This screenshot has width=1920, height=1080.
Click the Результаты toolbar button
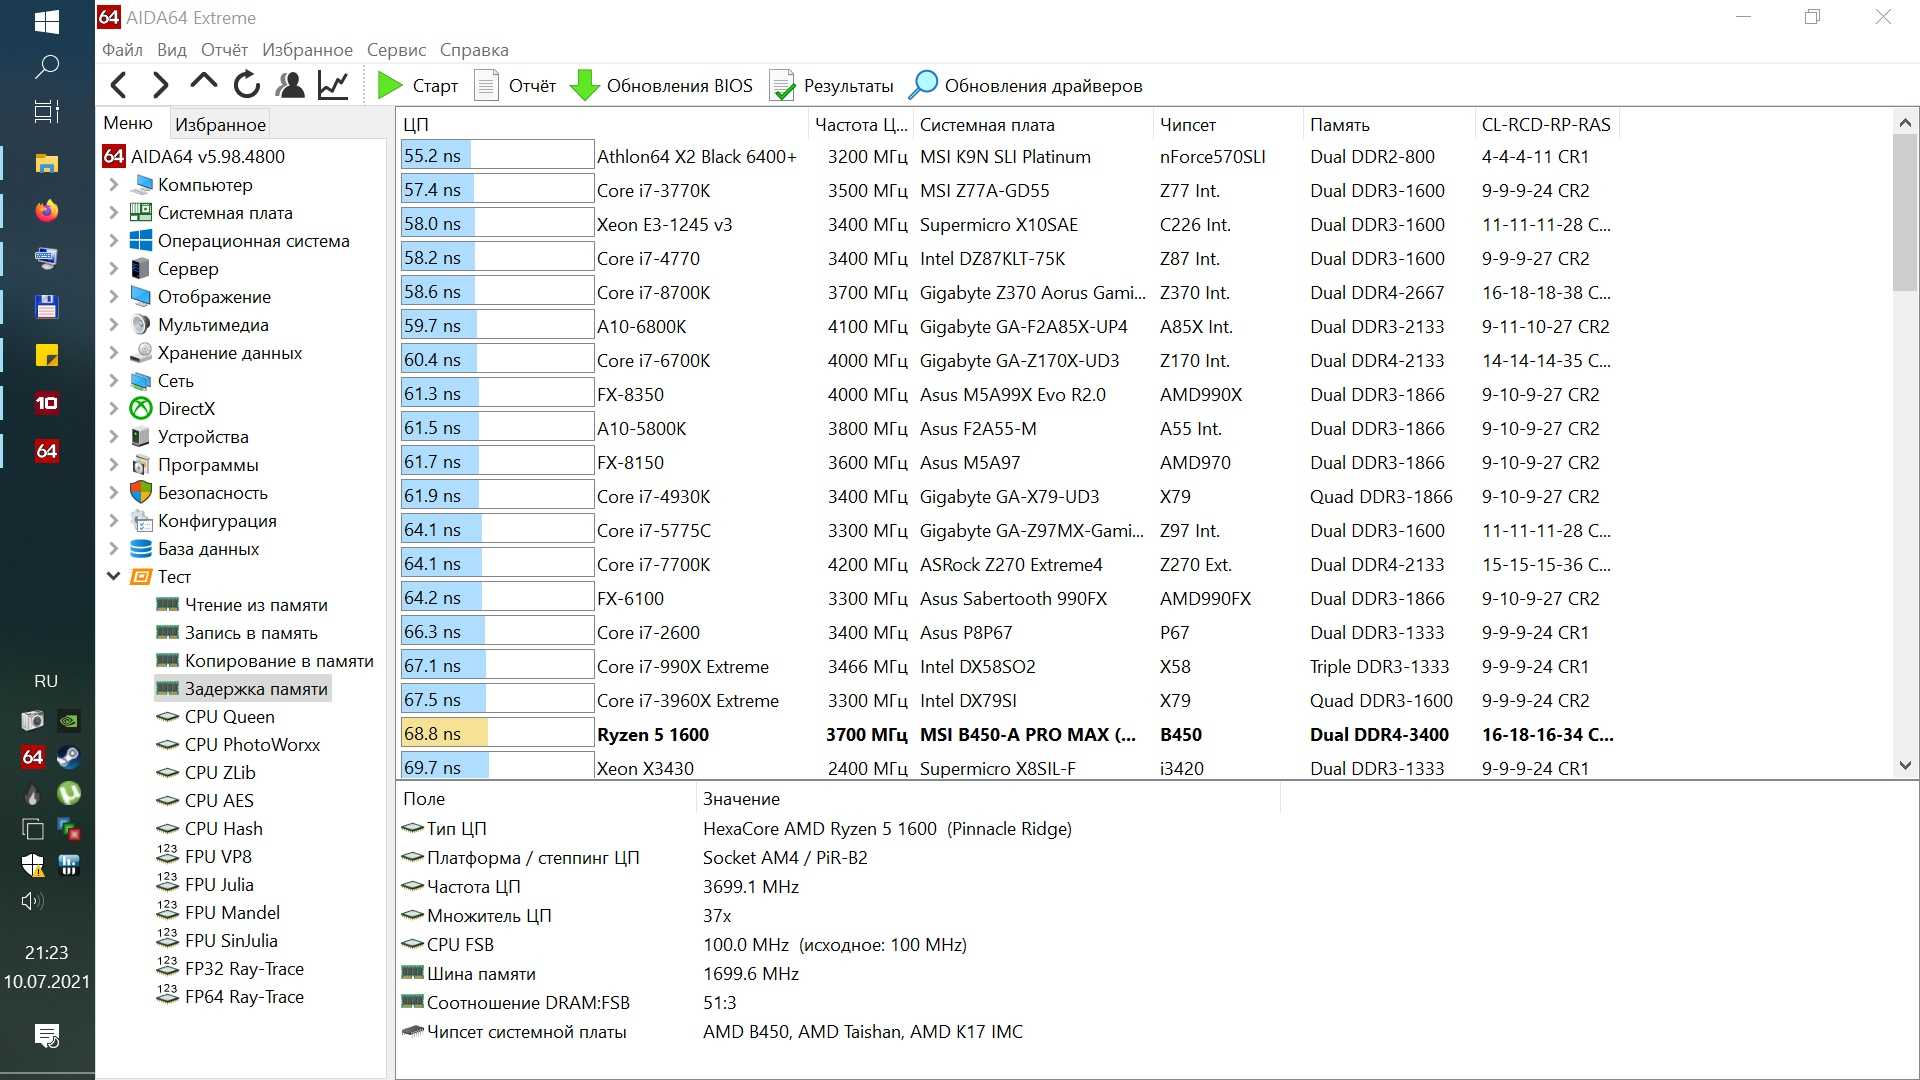coord(832,86)
